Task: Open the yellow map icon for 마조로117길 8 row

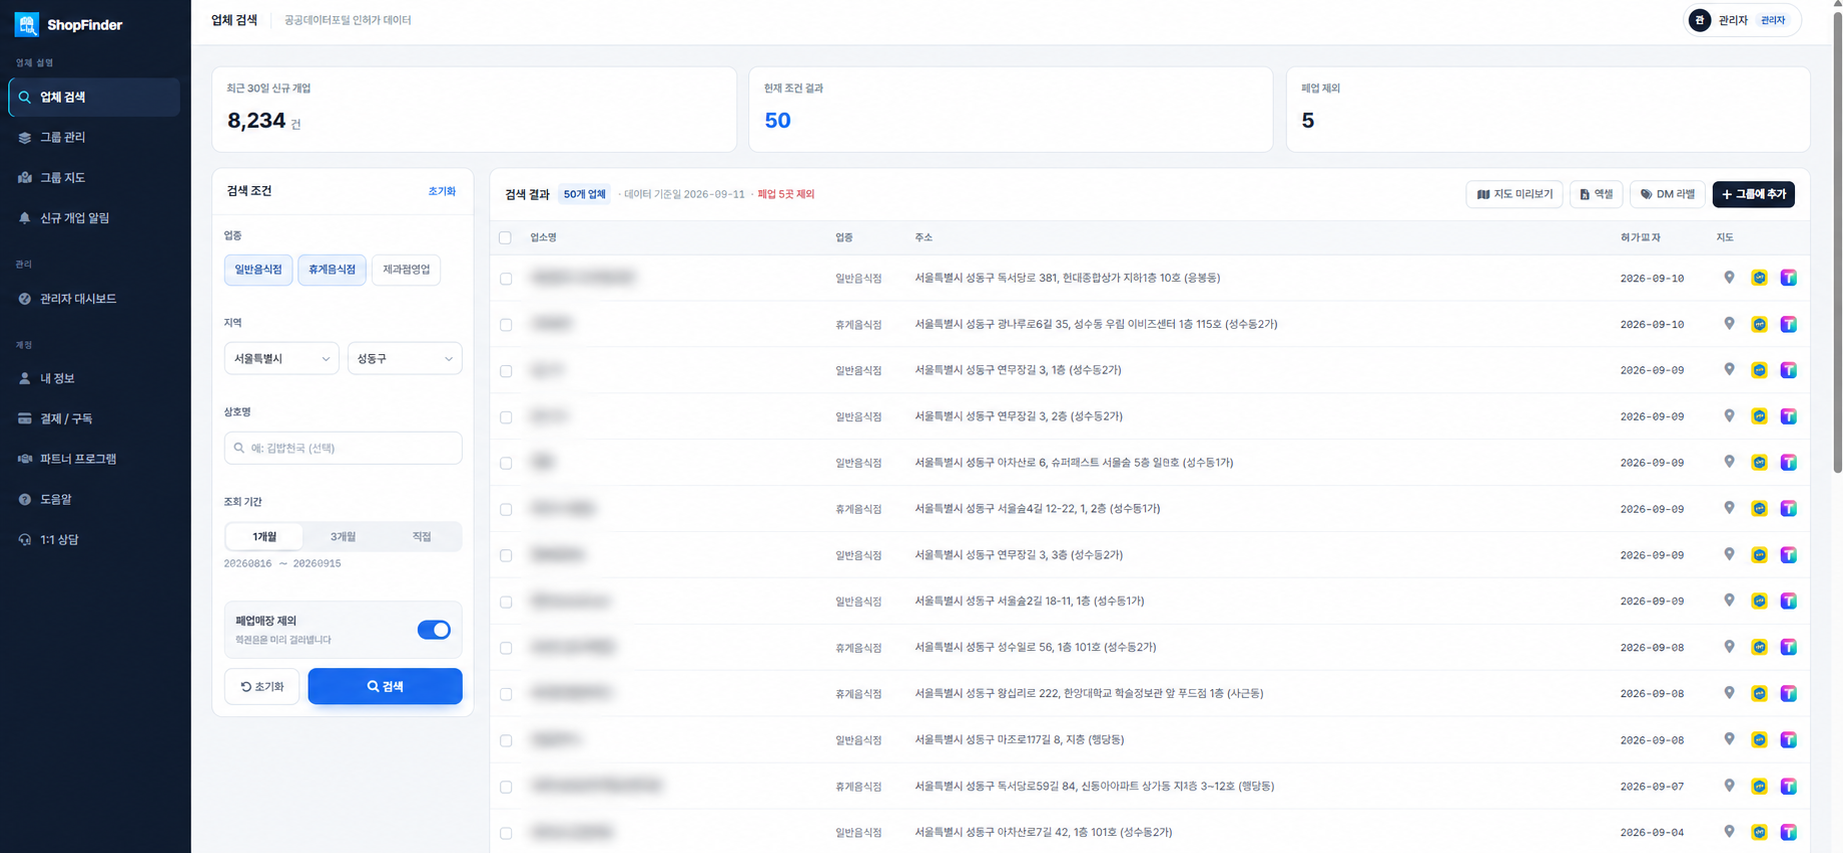Action: (x=1759, y=740)
